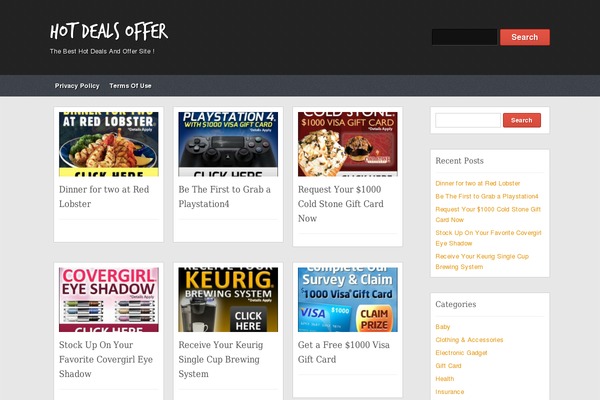The width and height of the screenshot is (600, 400).
Task: Select the Clothing & Accessories category
Action: click(469, 340)
